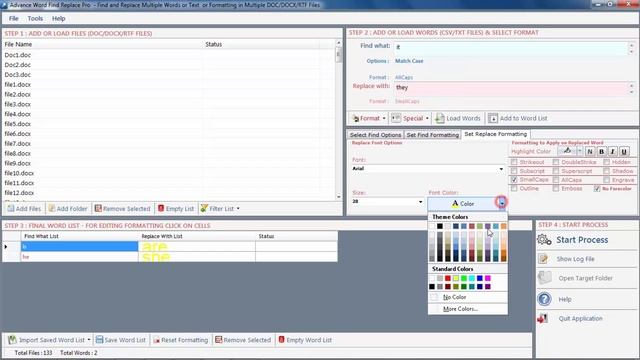
Task: Open the Font dropdown showing Arial
Action: coord(501,169)
